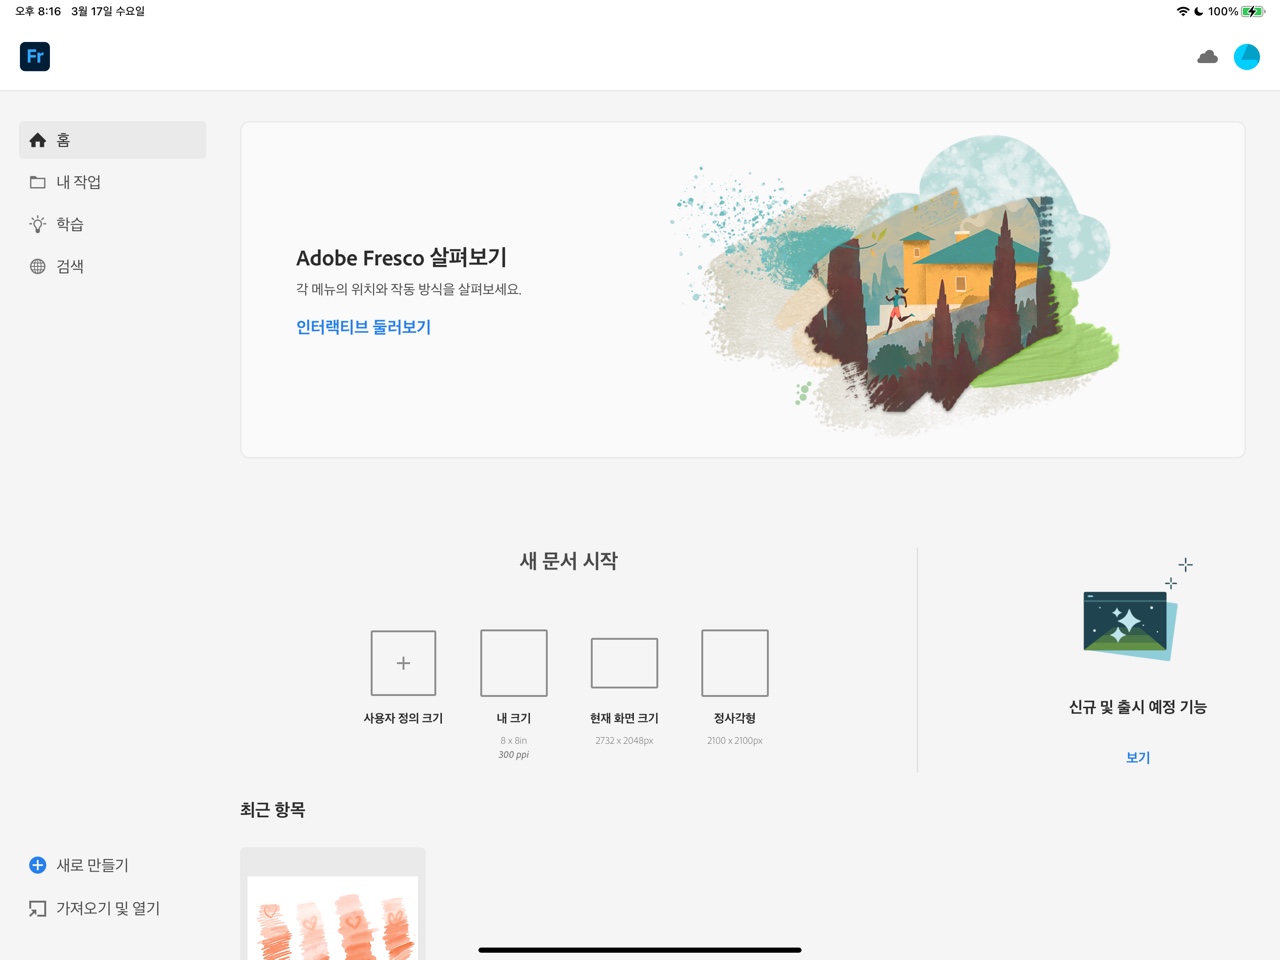The image size is (1280, 960).
Task: Click the 사용자 정의 크기 label
Action: [x=403, y=718]
